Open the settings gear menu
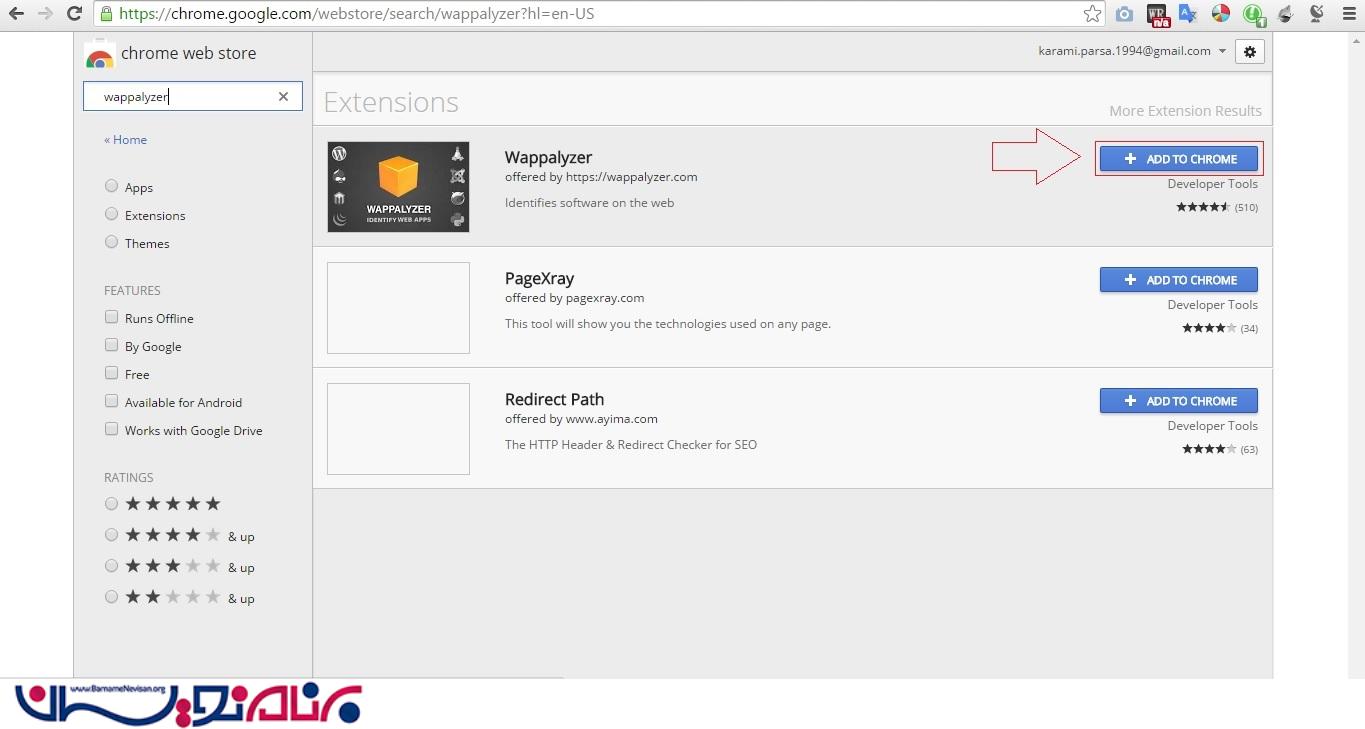The height and width of the screenshot is (729, 1365). click(1250, 52)
